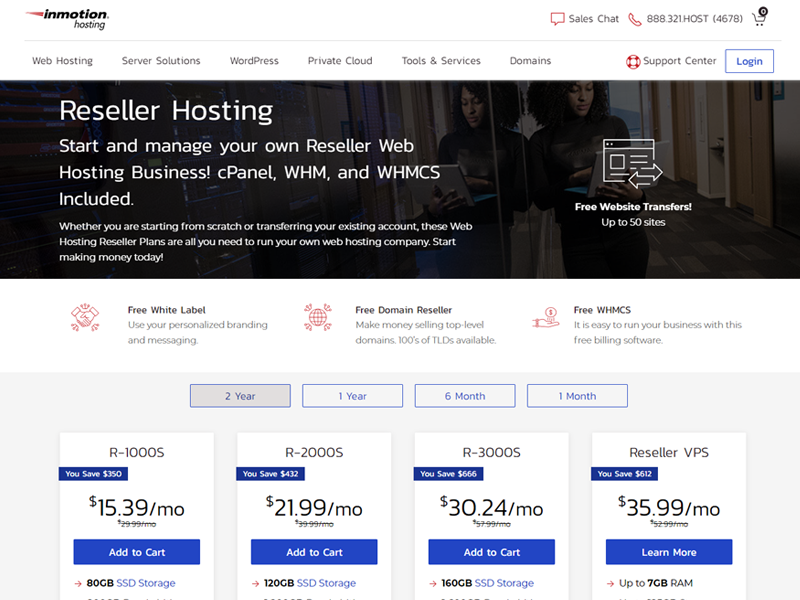
Task: Click Learn More for Reseller VPS
Action: [669, 552]
